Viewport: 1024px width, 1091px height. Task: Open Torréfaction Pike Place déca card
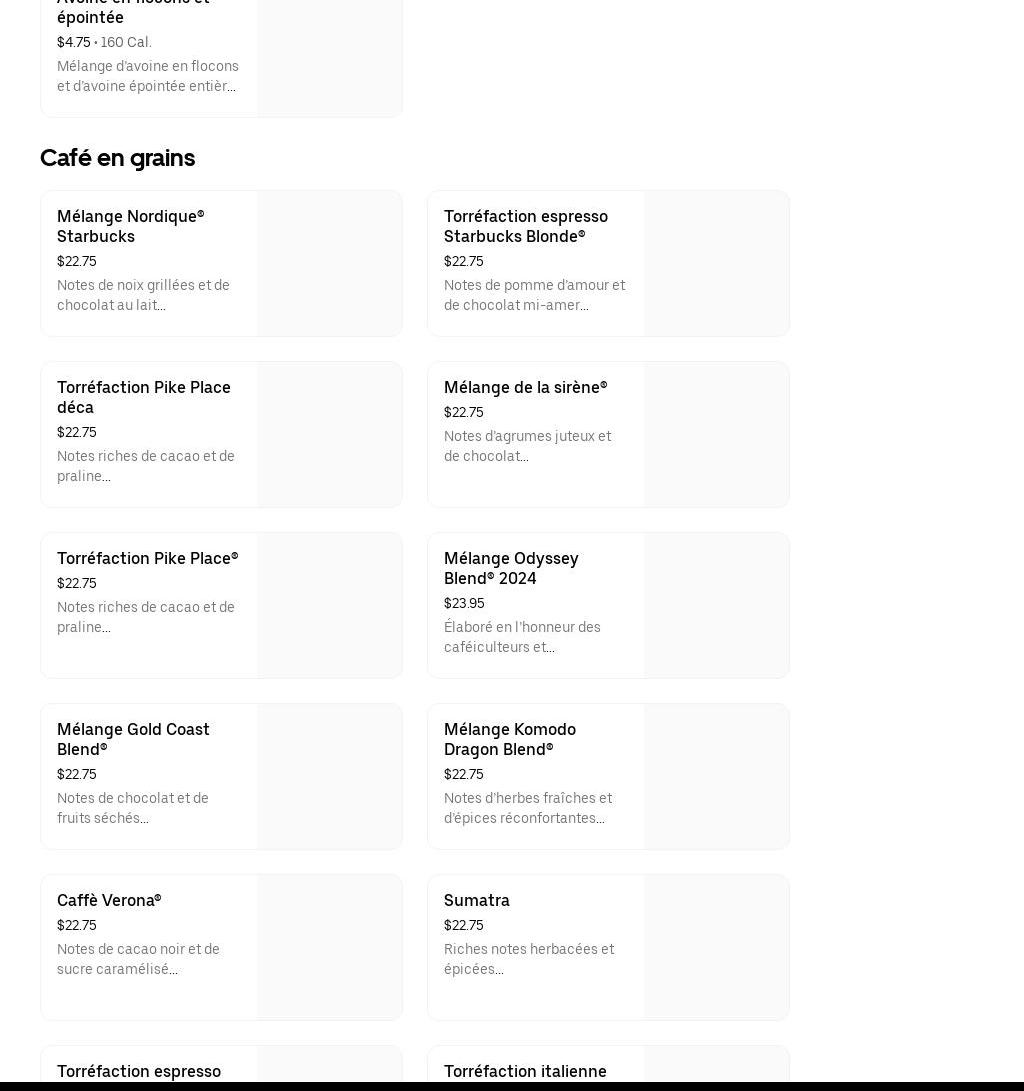143,397
